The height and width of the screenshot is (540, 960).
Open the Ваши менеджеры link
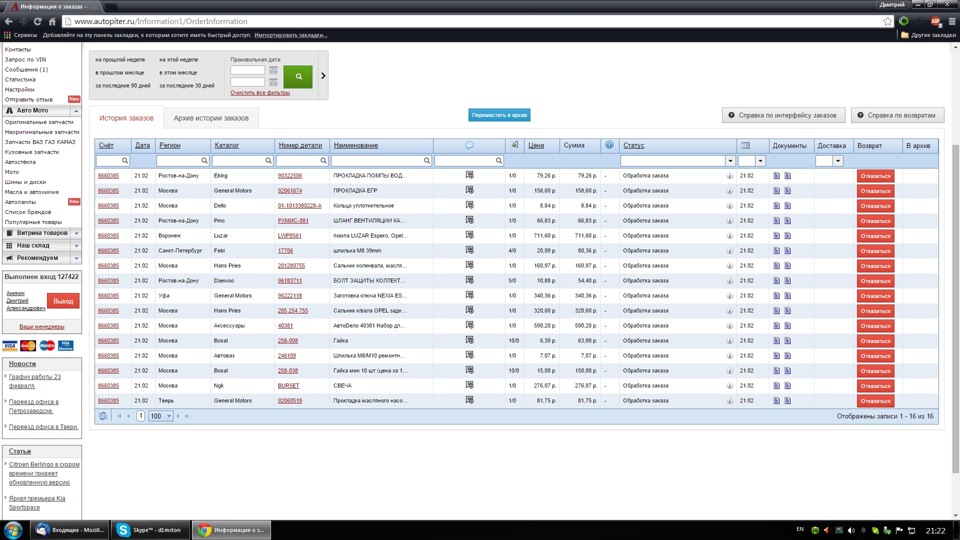pyautogui.click(x=42, y=326)
